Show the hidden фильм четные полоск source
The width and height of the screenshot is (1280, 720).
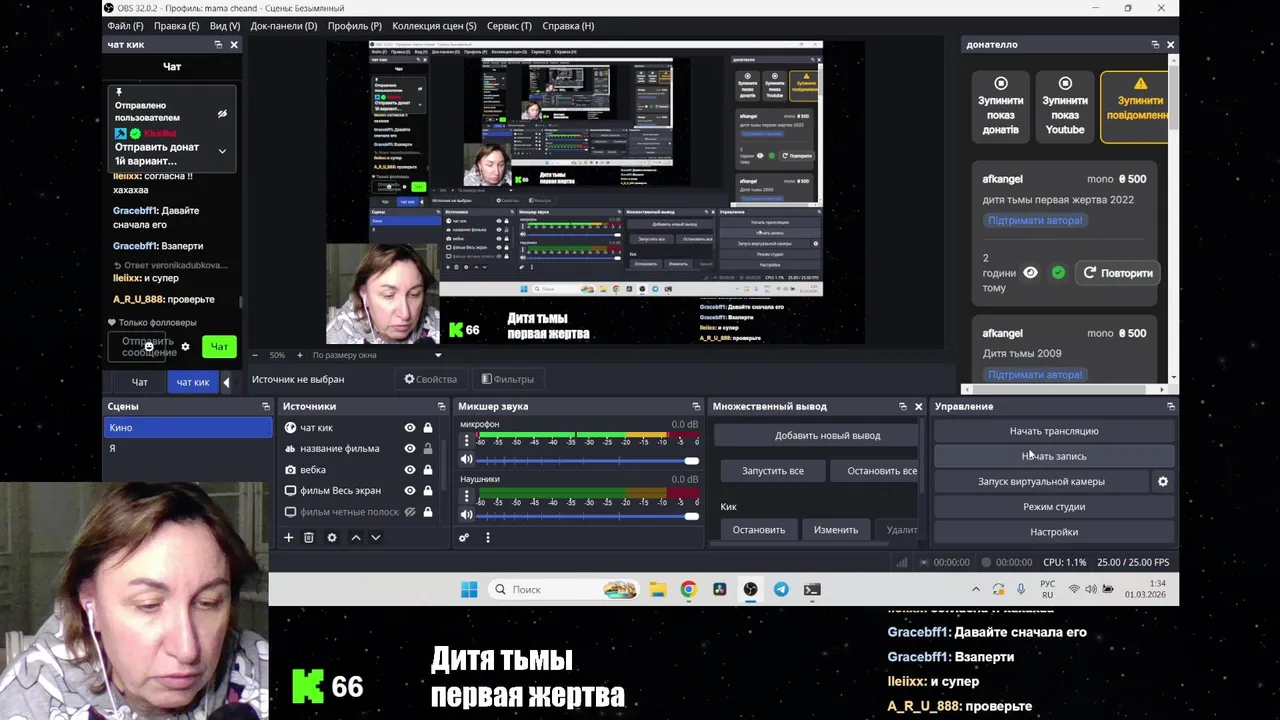409,511
